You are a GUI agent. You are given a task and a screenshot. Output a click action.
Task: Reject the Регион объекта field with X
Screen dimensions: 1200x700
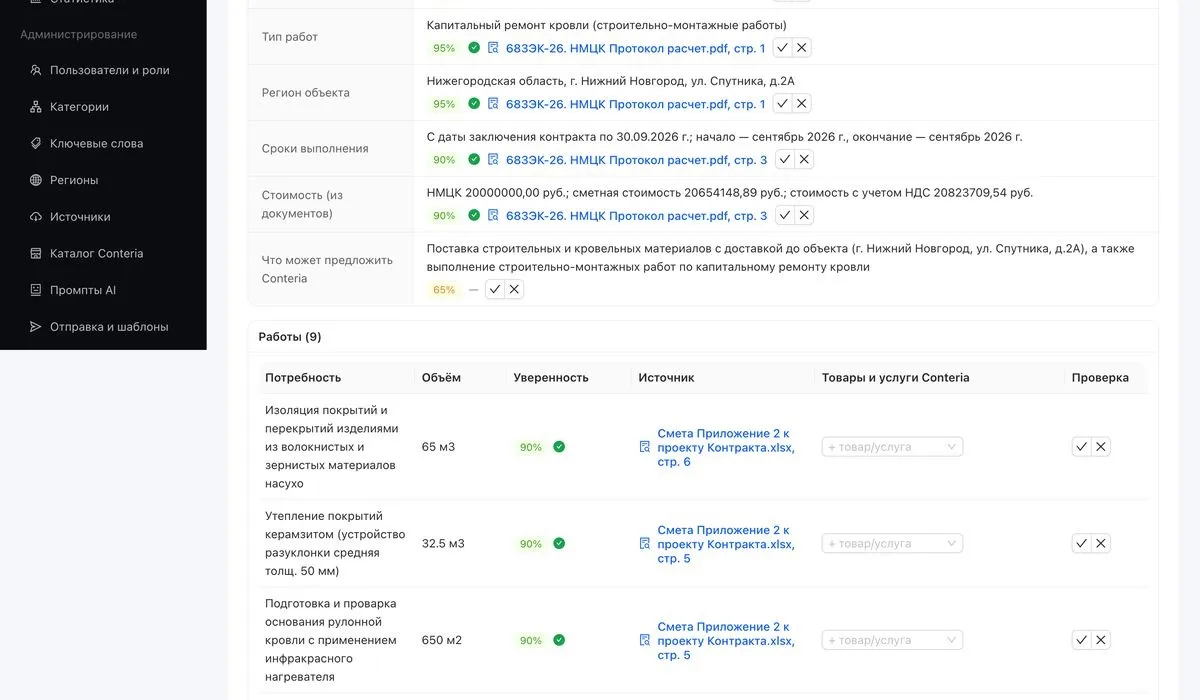click(x=802, y=104)
